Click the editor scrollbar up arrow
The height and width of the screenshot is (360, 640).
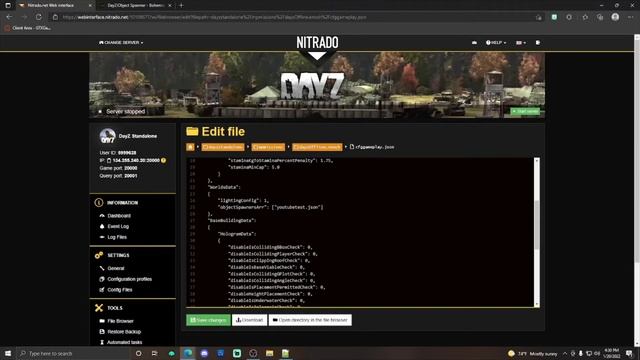click(x=537, y=161)
